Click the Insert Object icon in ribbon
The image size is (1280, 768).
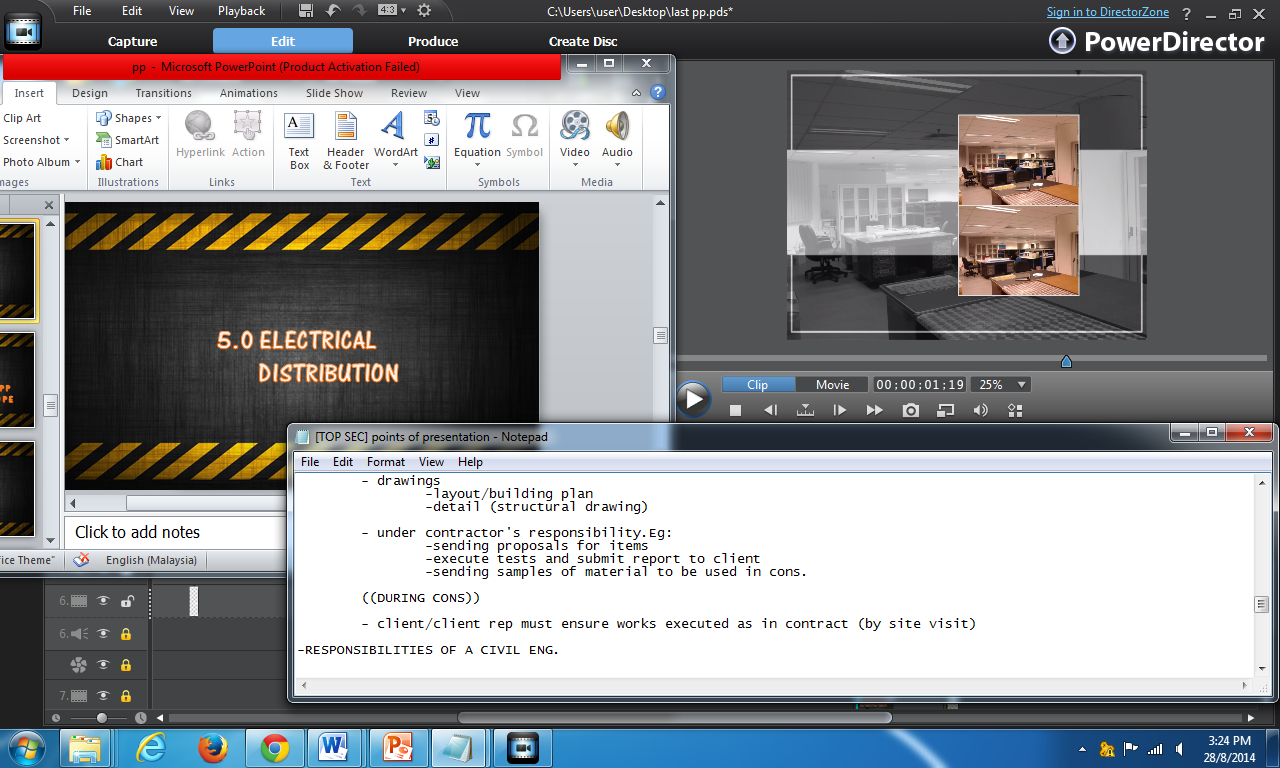(432, 162)
